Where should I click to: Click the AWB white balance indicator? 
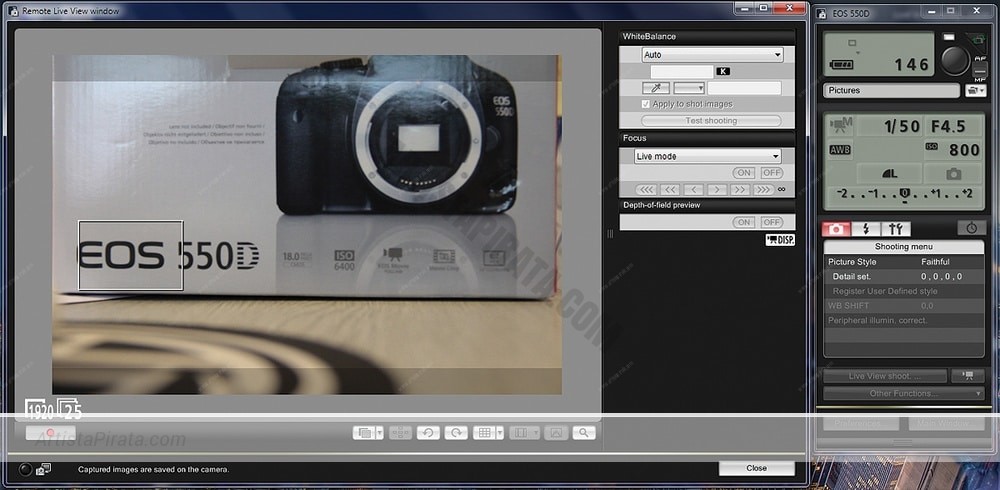tap(841, 151)
